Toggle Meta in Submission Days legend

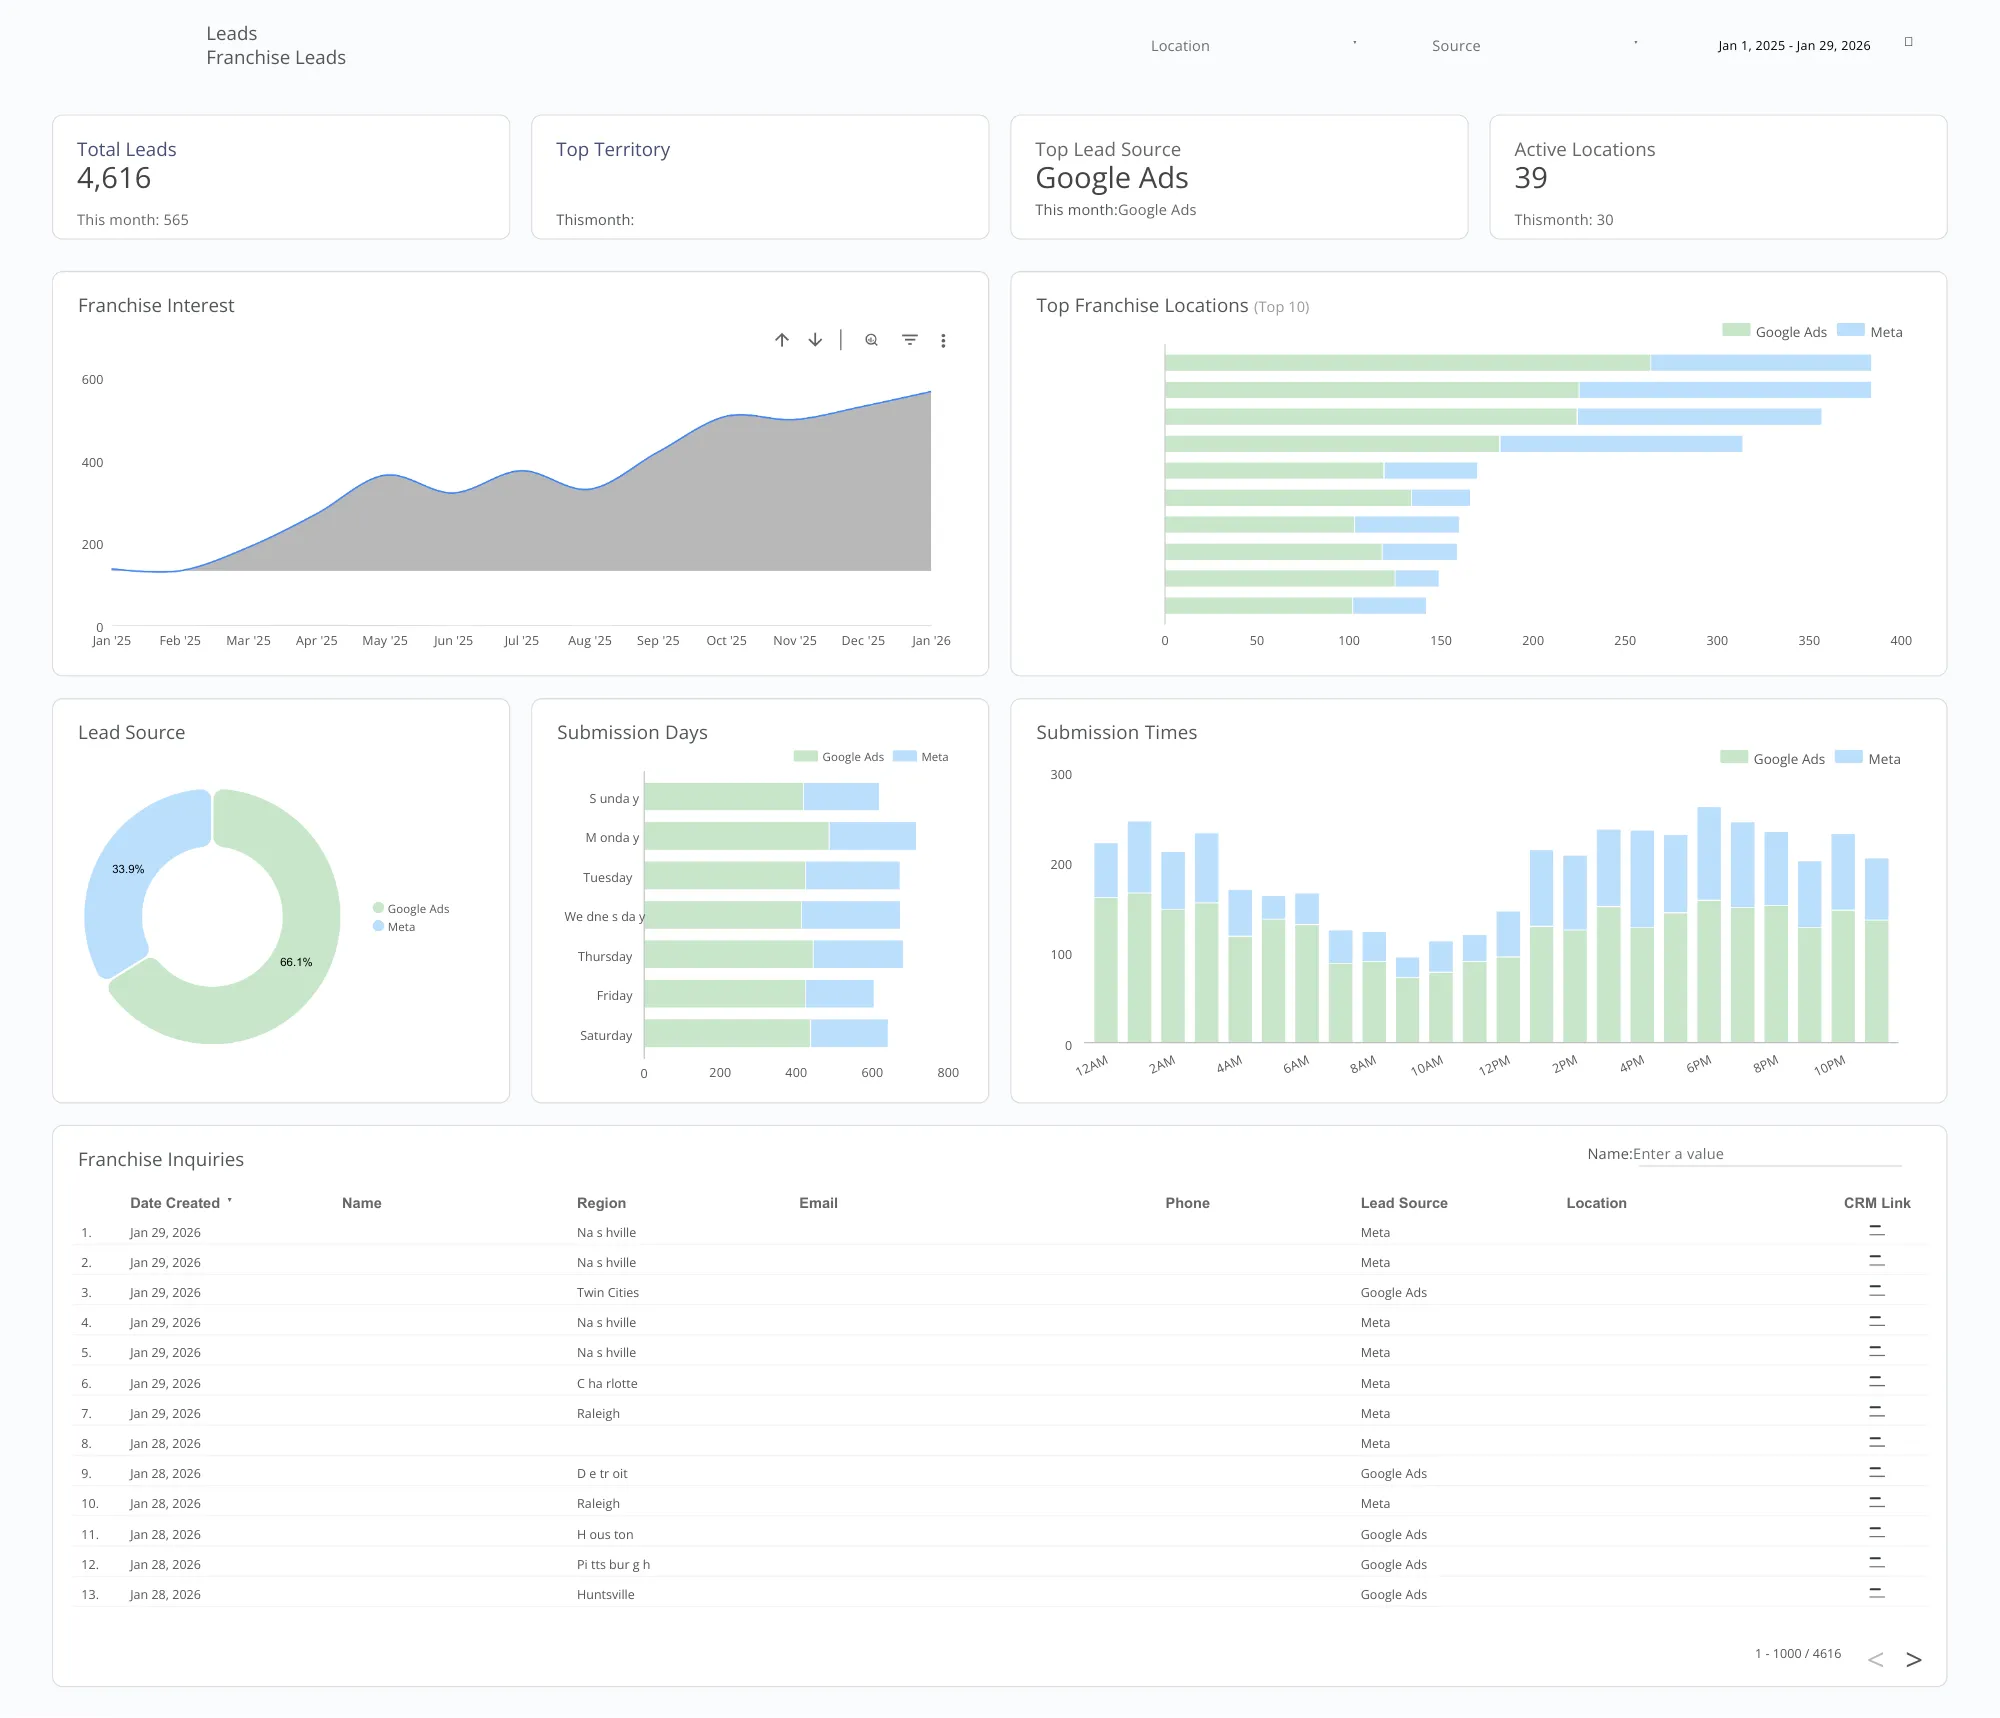click(921, 757)
